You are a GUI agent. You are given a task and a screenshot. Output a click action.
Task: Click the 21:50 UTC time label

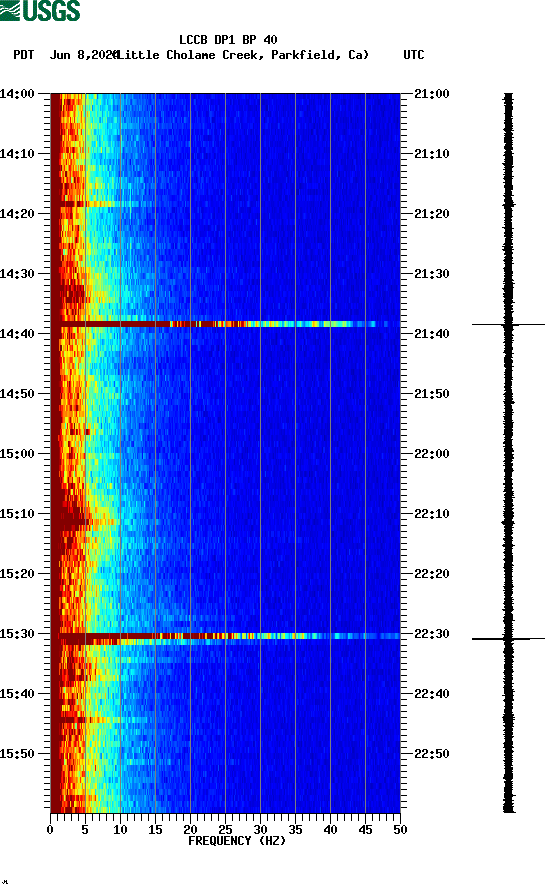coord(432,394)
